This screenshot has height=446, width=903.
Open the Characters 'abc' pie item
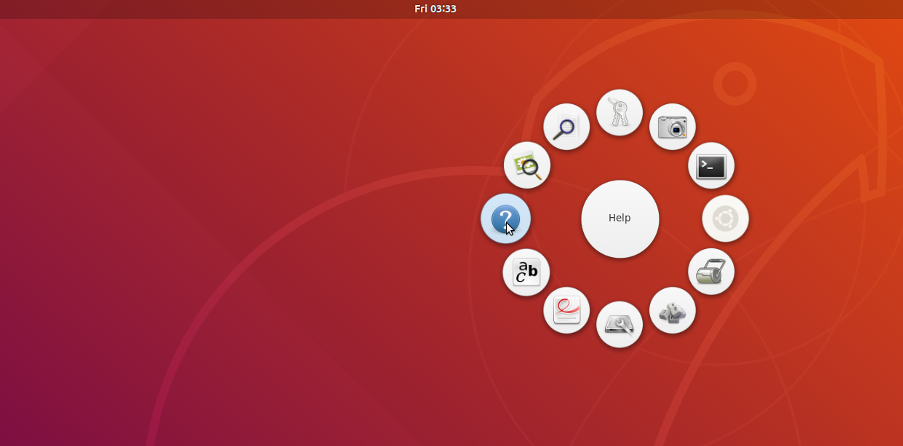pyautogui.click(x=526, y=273)
